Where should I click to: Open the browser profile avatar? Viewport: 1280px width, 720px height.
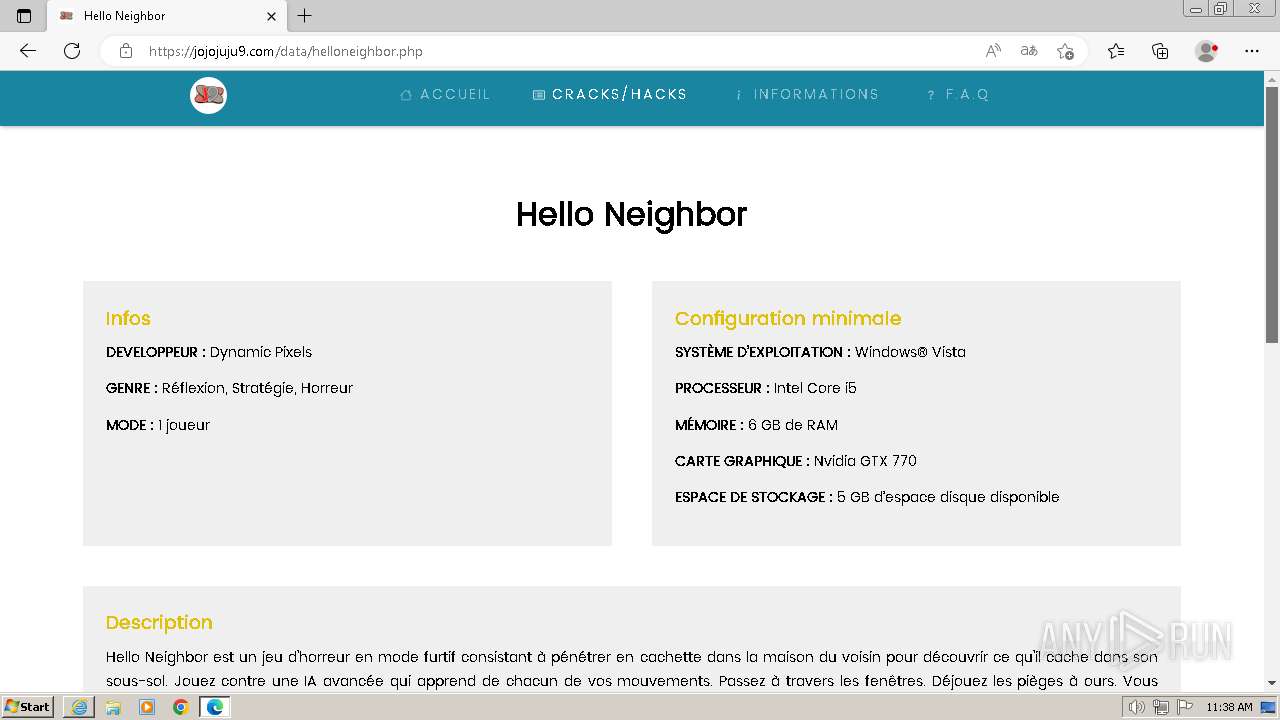pyautogui.click(x=1207, y=51)
